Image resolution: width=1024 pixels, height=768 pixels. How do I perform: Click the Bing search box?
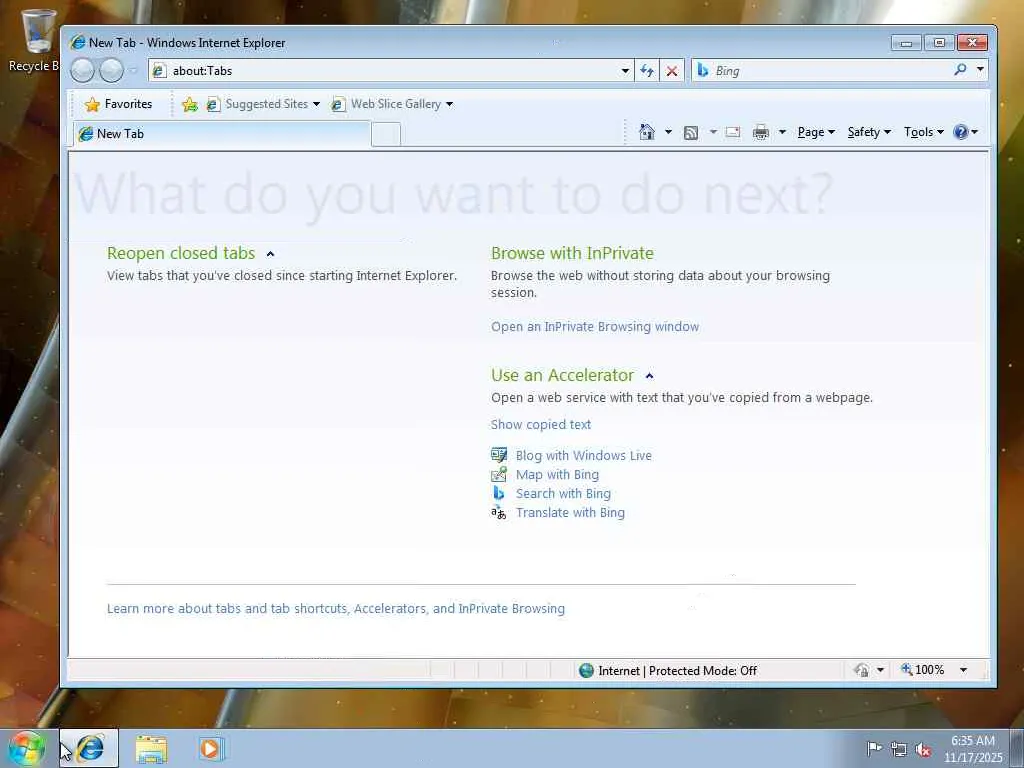(x=822, y=71)
